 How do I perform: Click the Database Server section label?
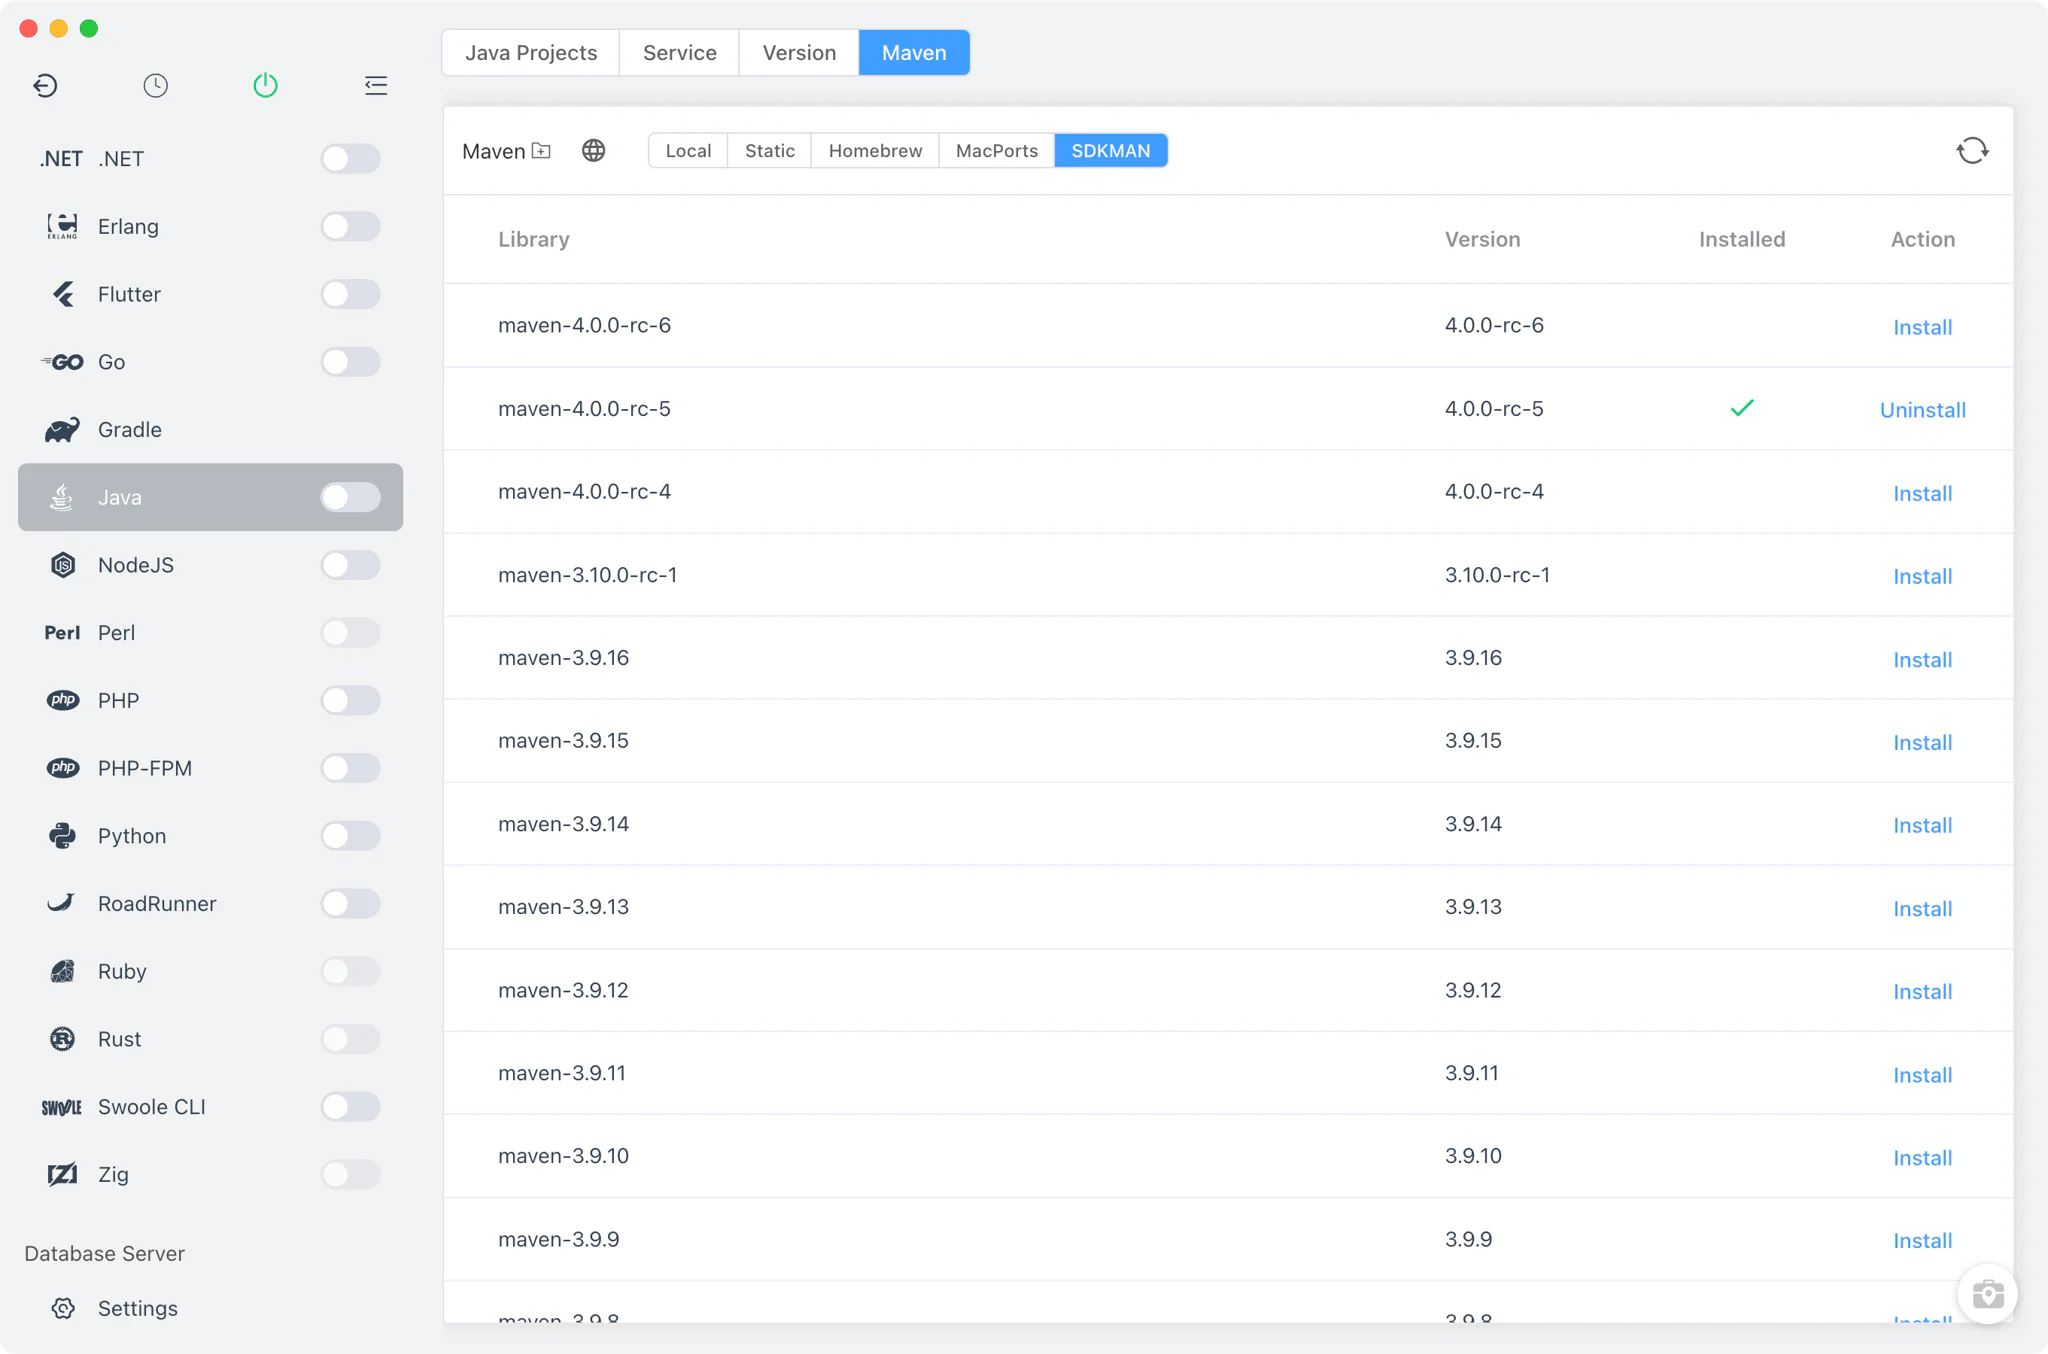click(x=104, y=1254)
